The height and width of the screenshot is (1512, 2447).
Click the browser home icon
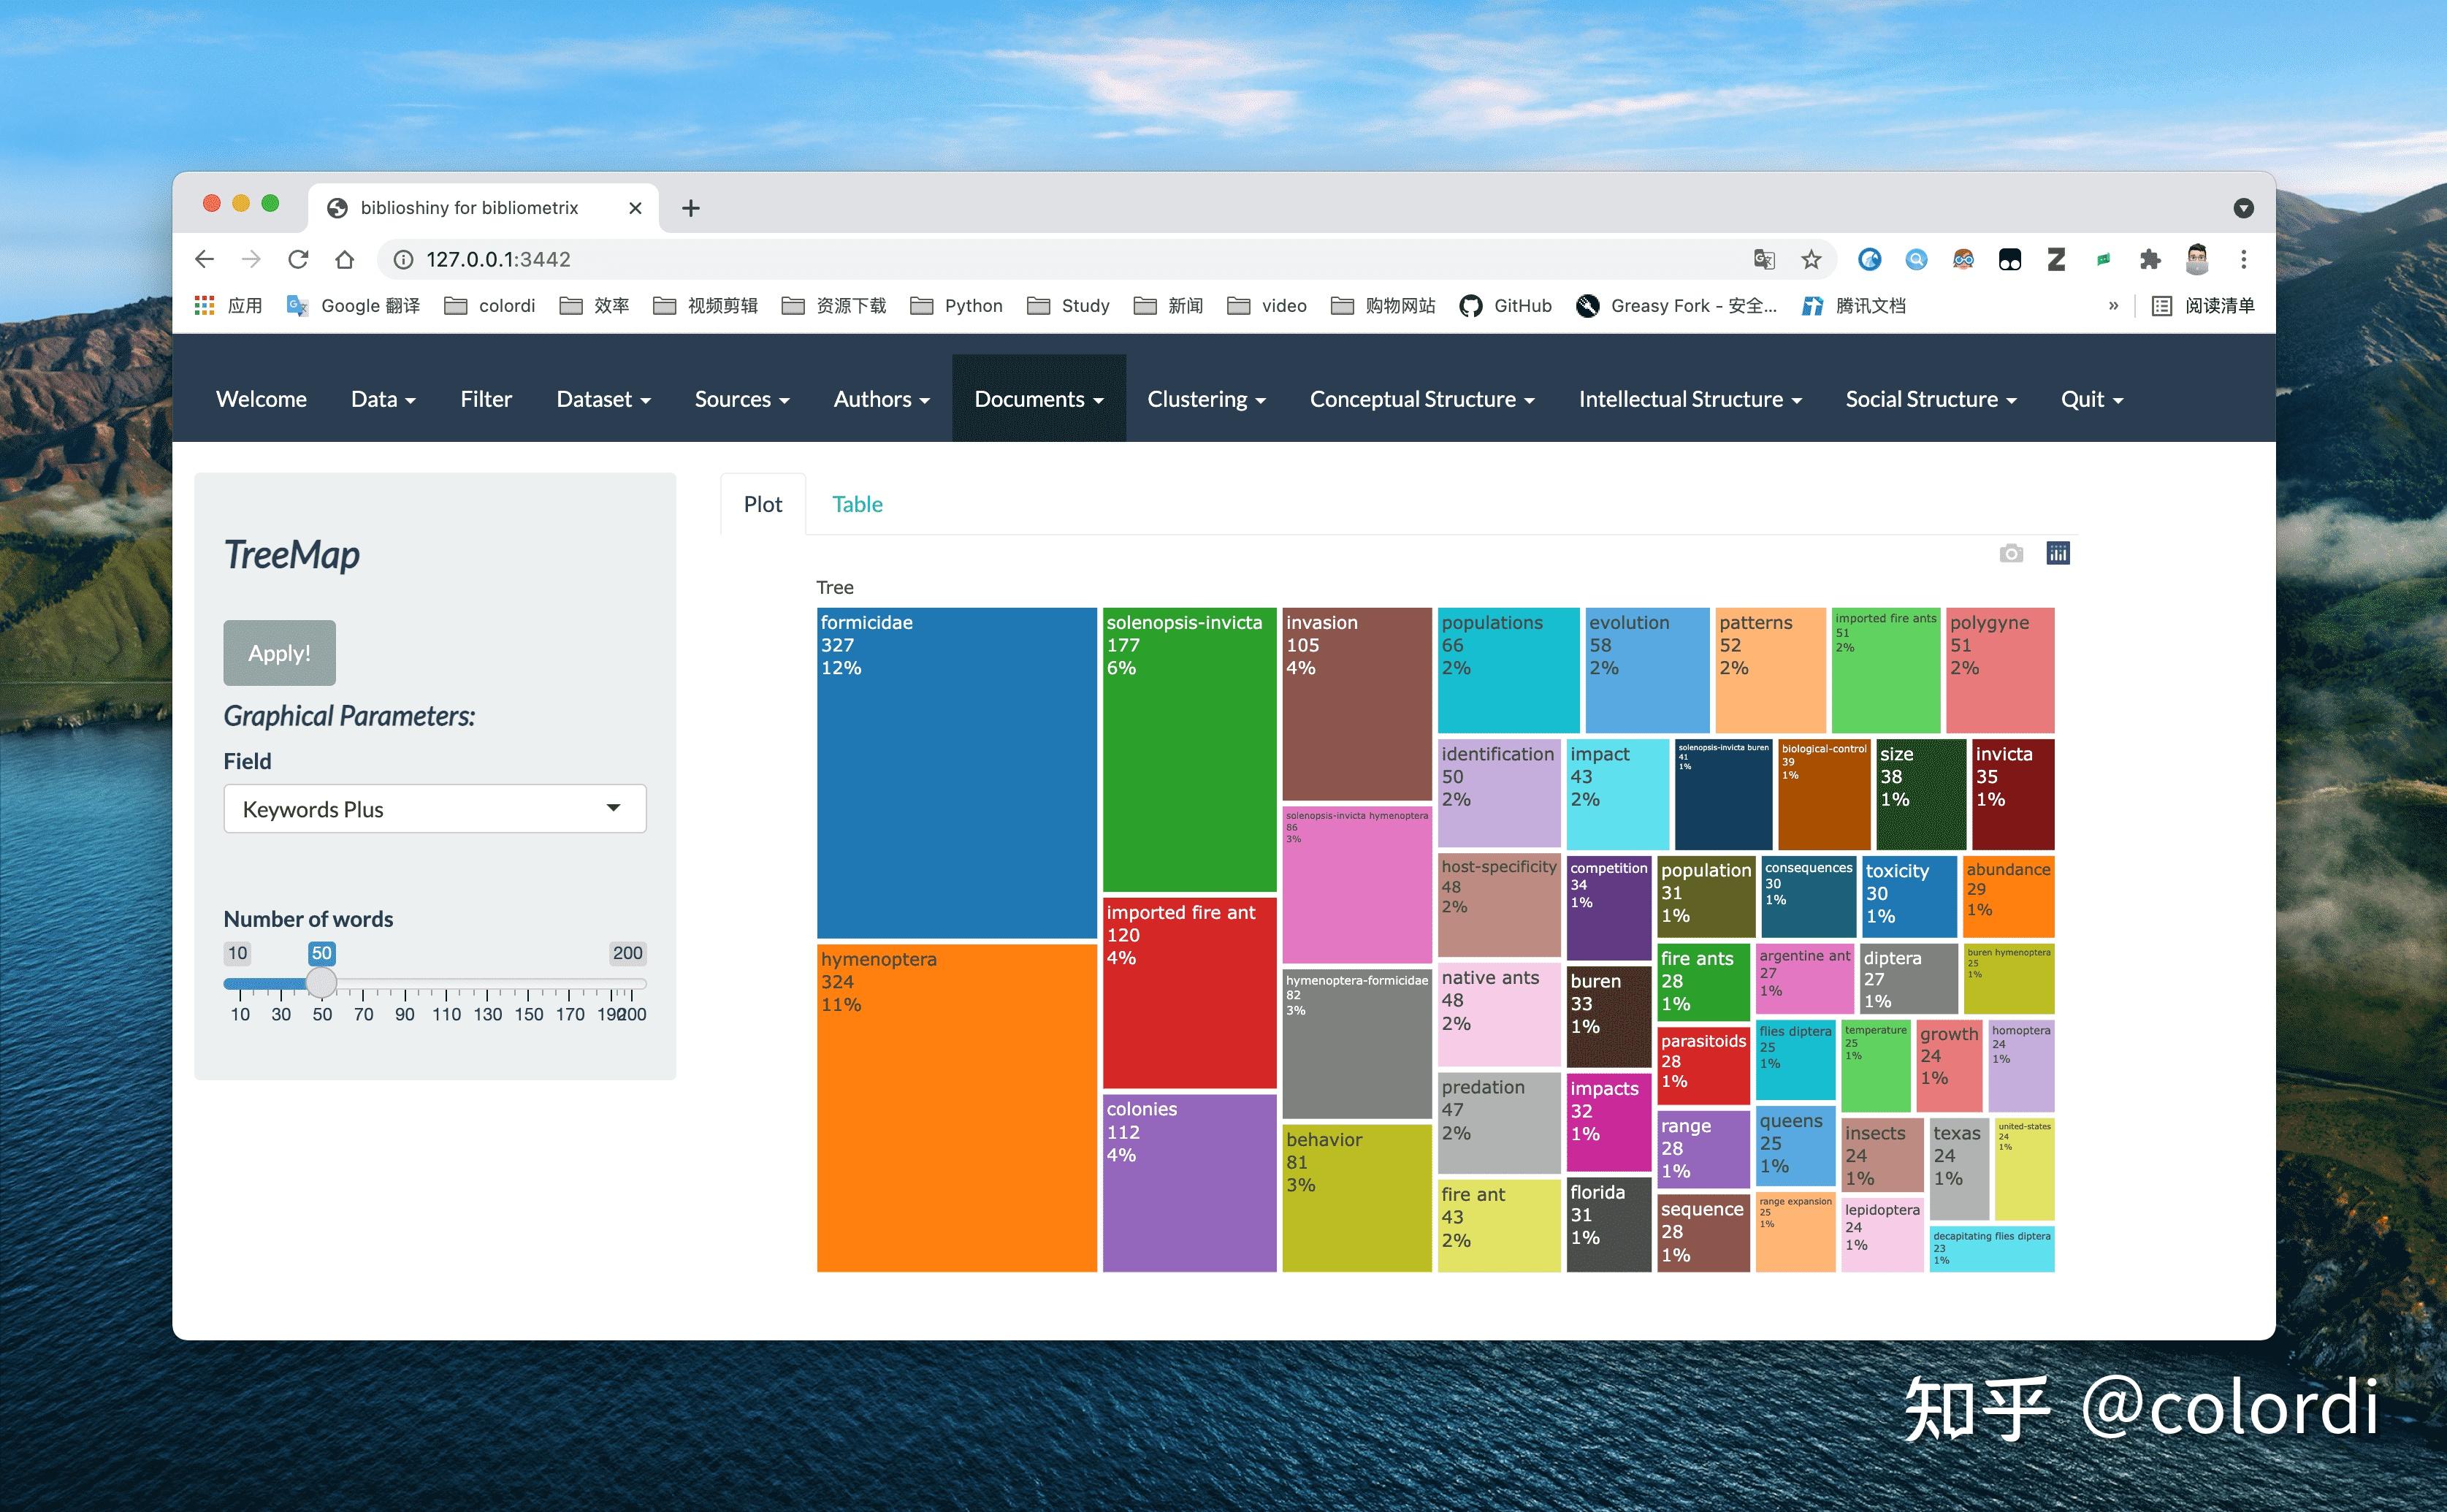pyautogui.click(x=345, y=260)
